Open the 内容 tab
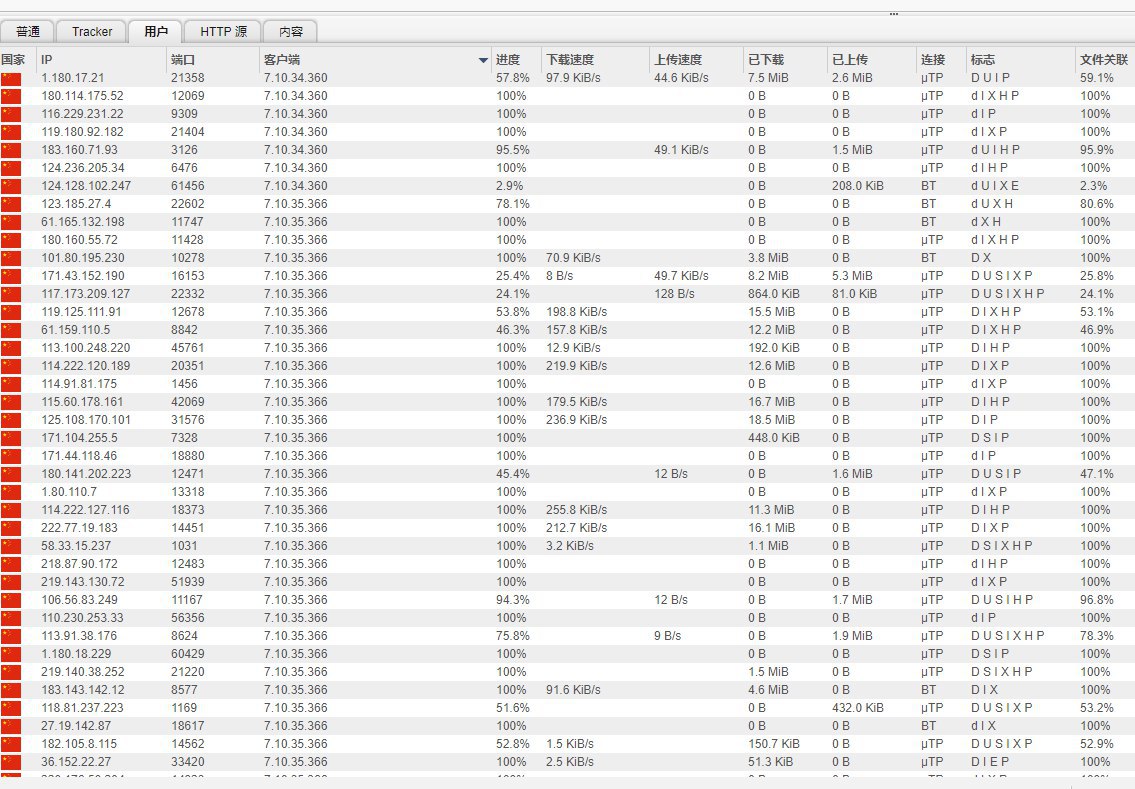 [291, 32]
